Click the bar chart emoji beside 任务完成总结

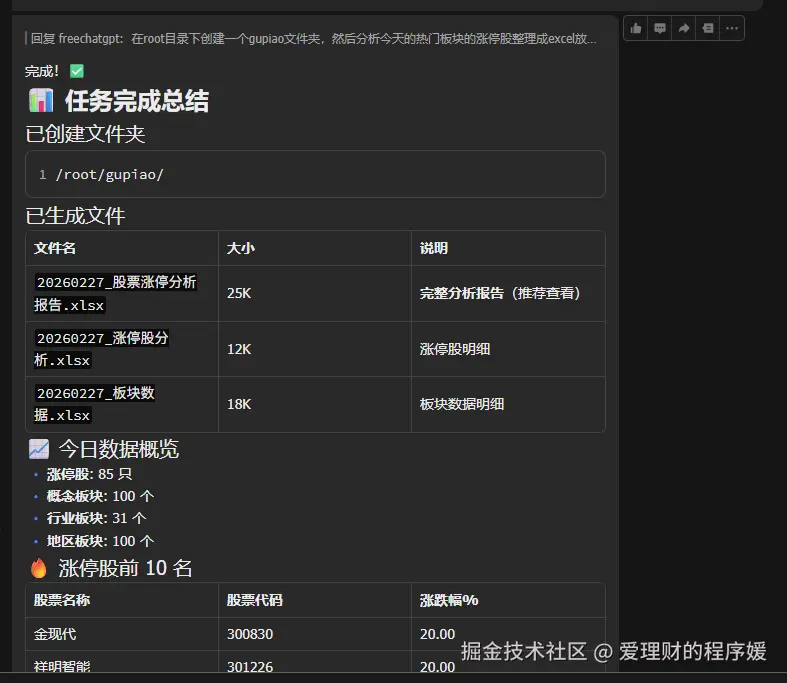(x=41, y=100)
